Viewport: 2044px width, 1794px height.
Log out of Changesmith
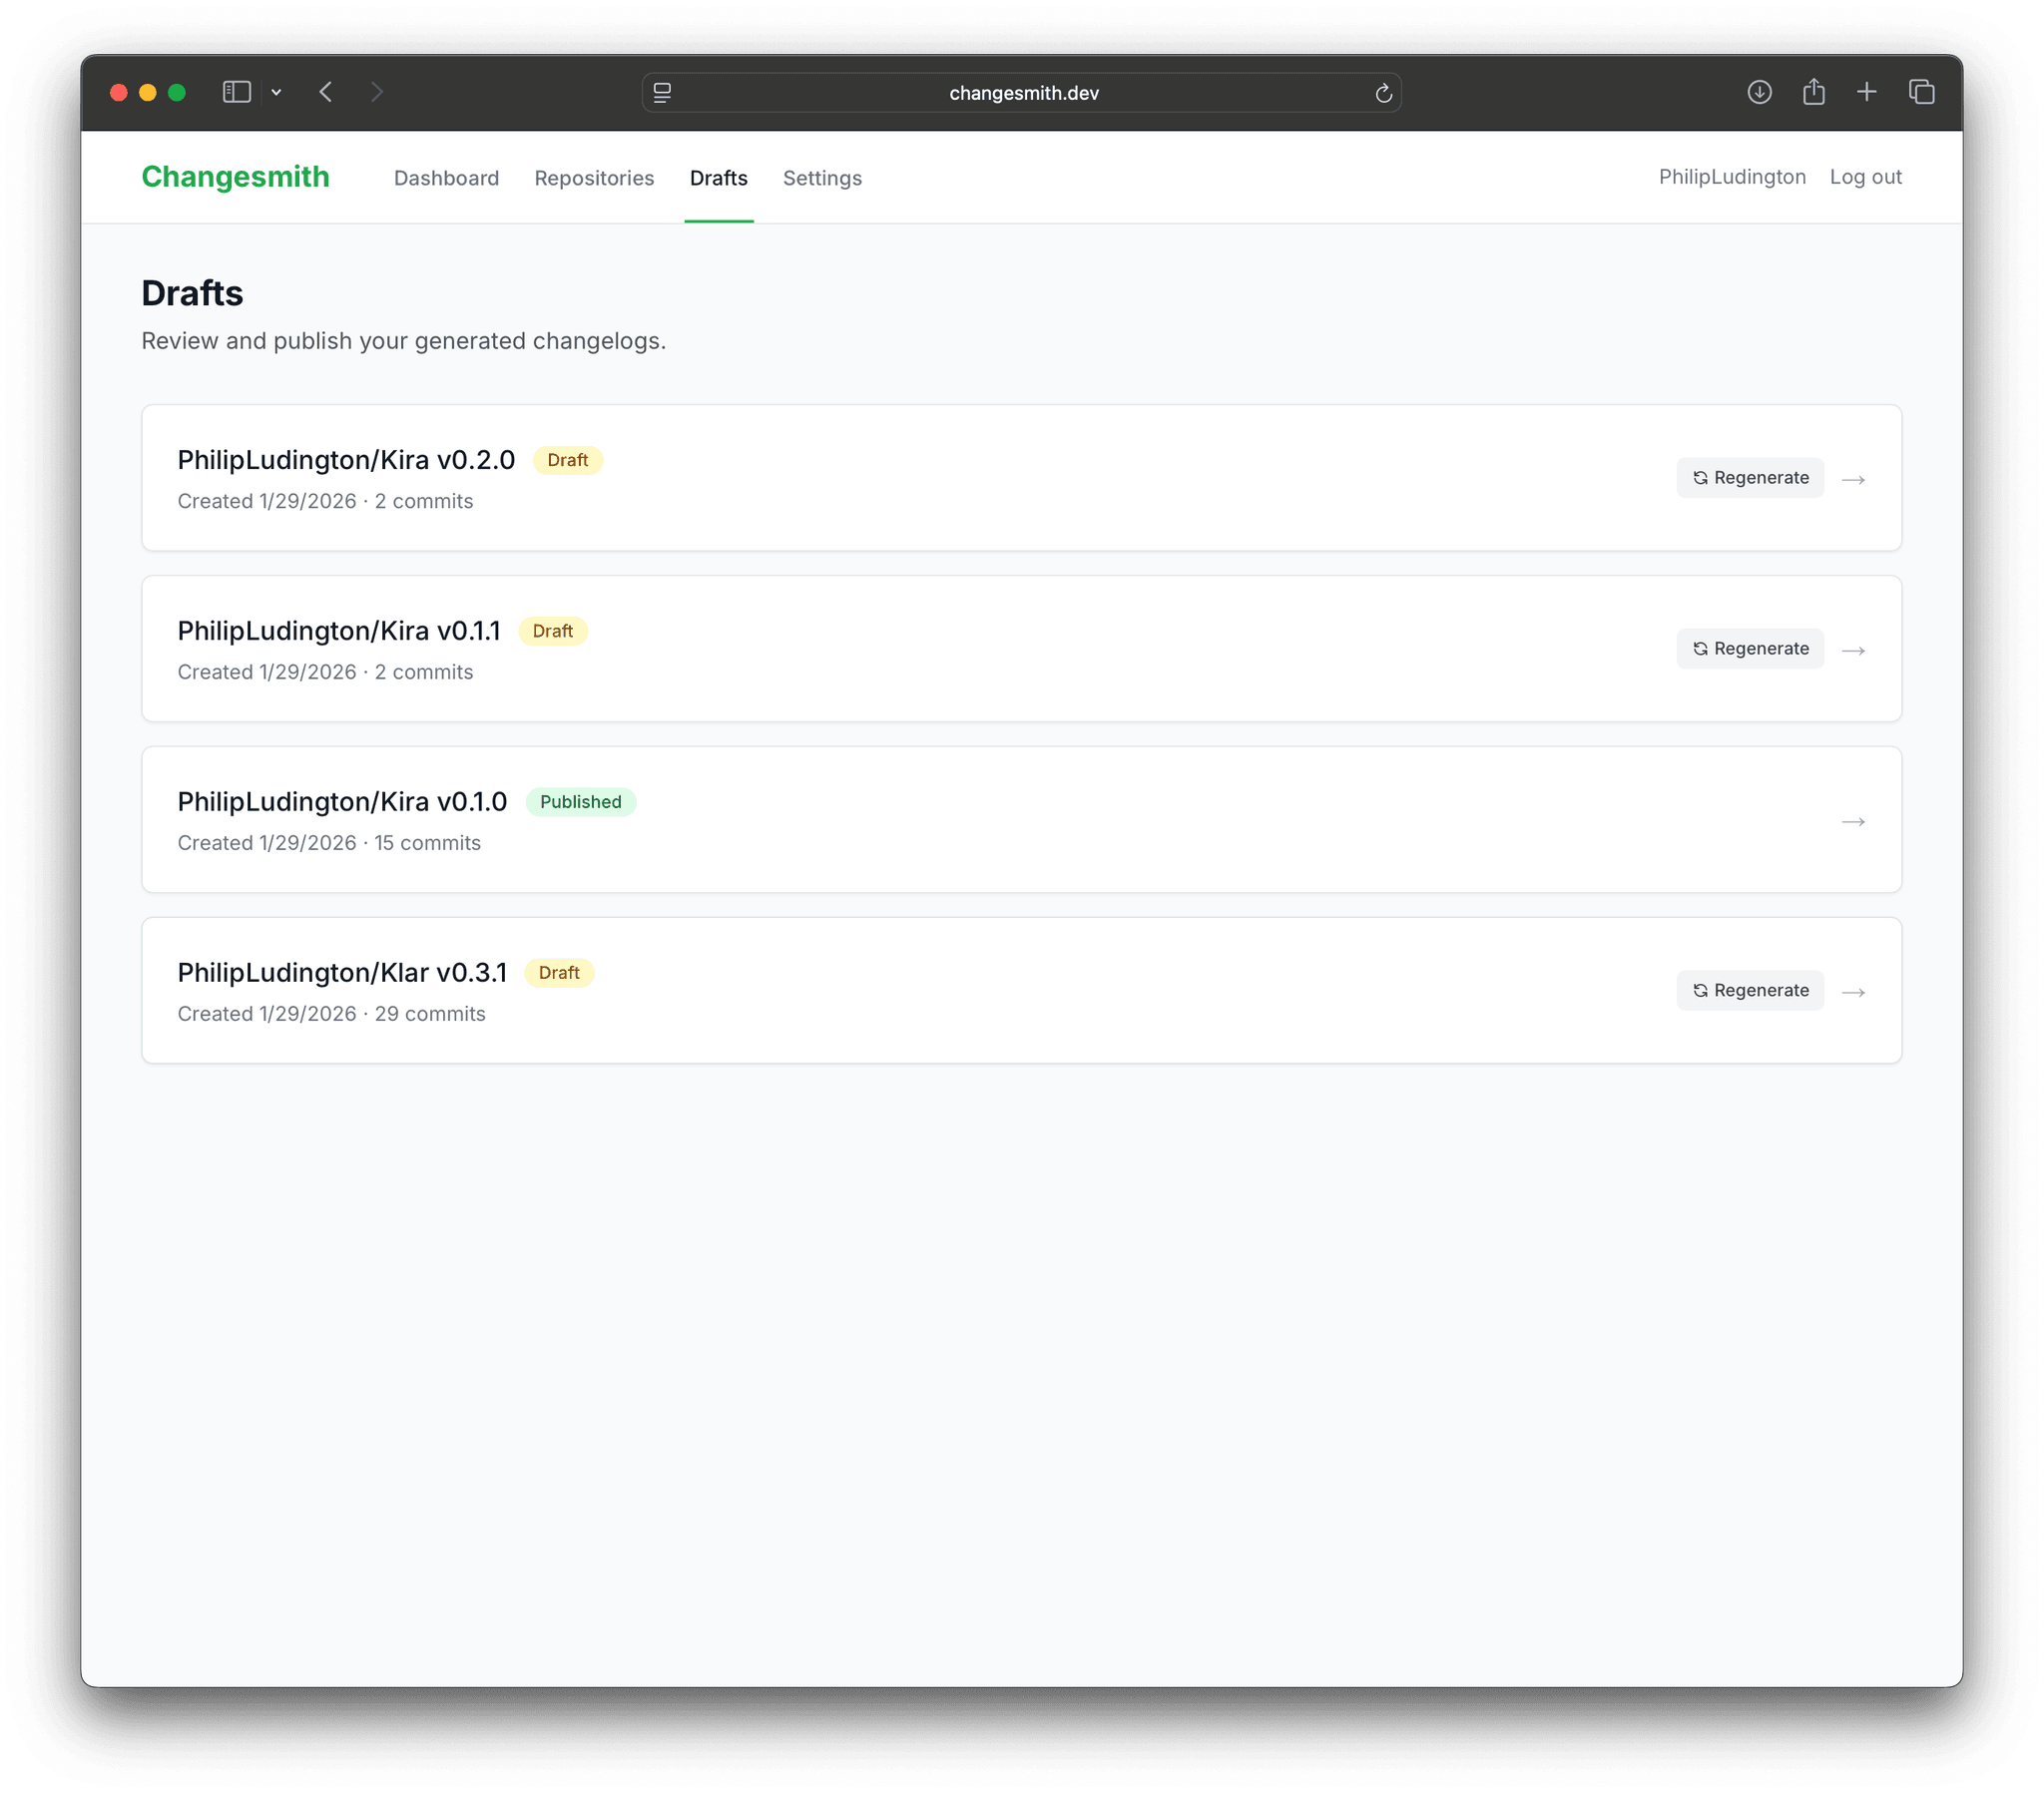click(x=1865, y=177)
